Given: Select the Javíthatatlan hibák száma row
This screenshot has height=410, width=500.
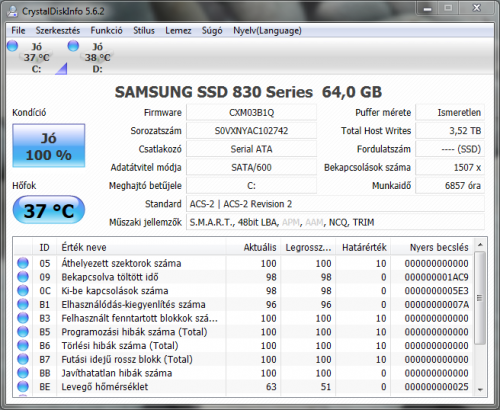Looking at the screenshot, I should click(x=243, y=373).
